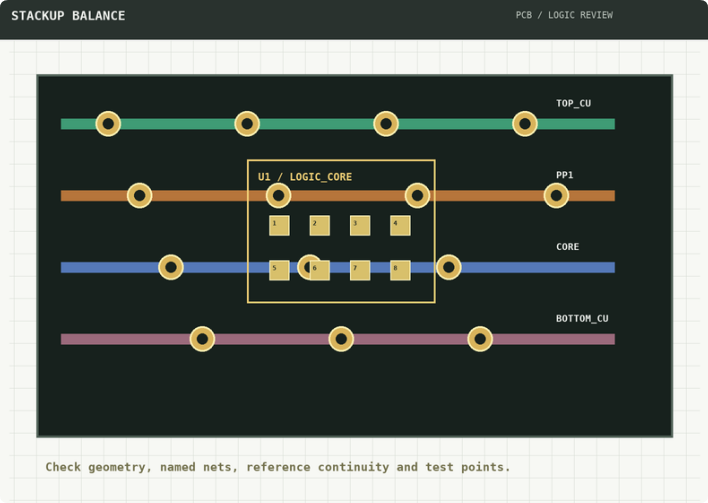
Task: Click the TOP_CU layer label
Action: point(573,103)
